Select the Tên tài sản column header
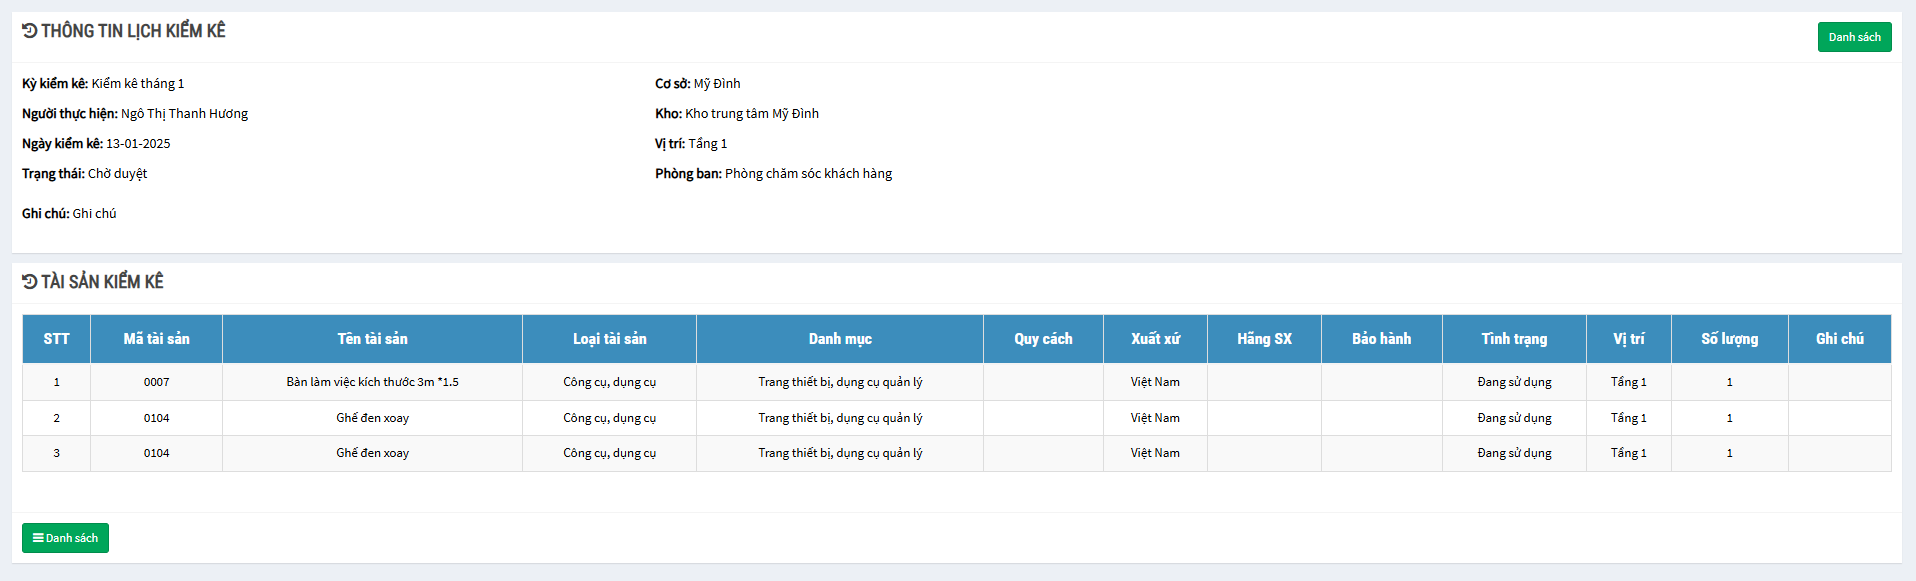Image resolution: width=1916 pixels, height=581 pixels. (372, 339)
